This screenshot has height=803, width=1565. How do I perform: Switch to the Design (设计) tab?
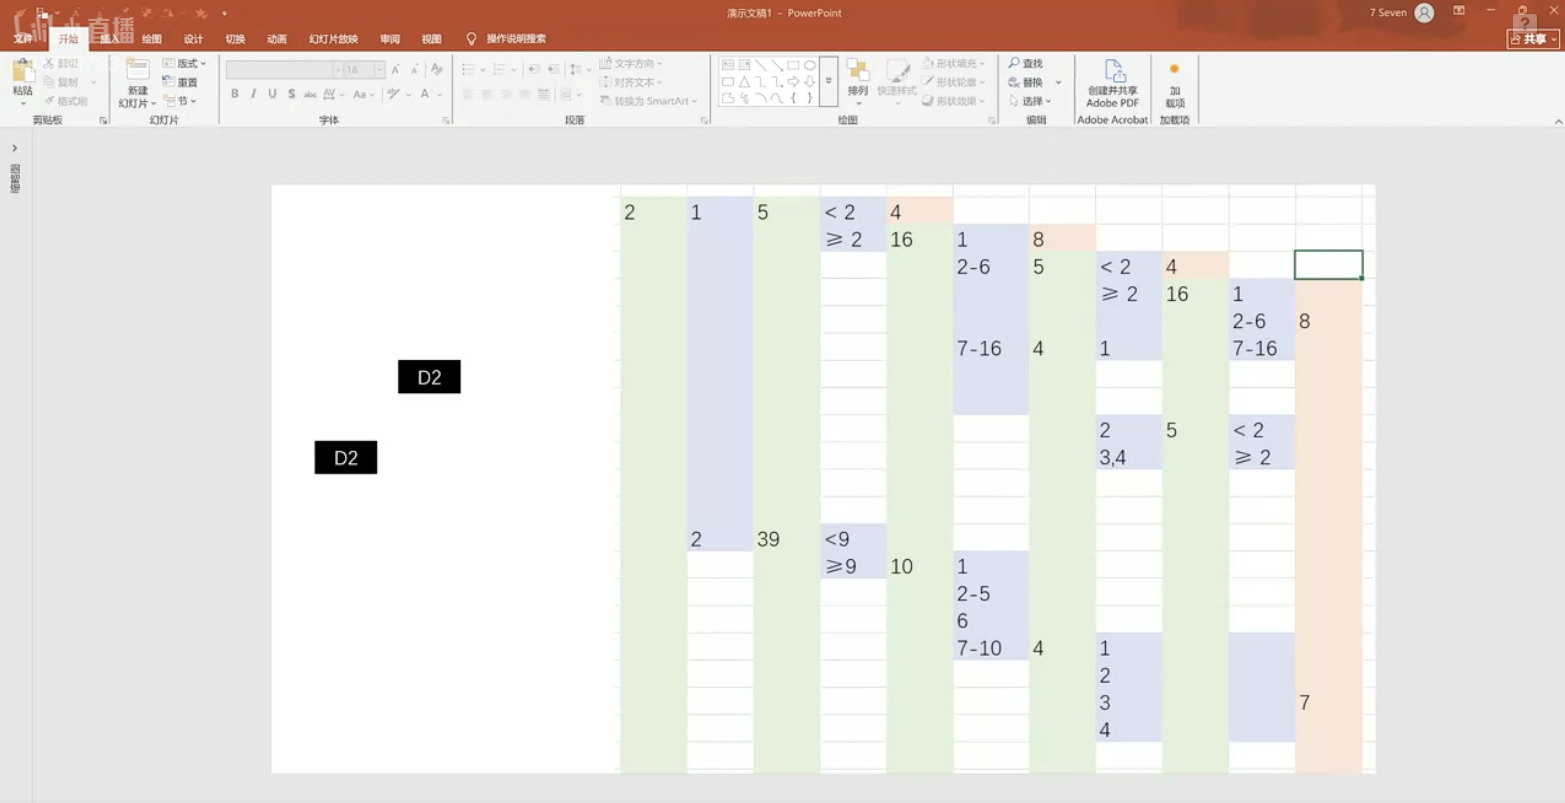tap(193, 39)
